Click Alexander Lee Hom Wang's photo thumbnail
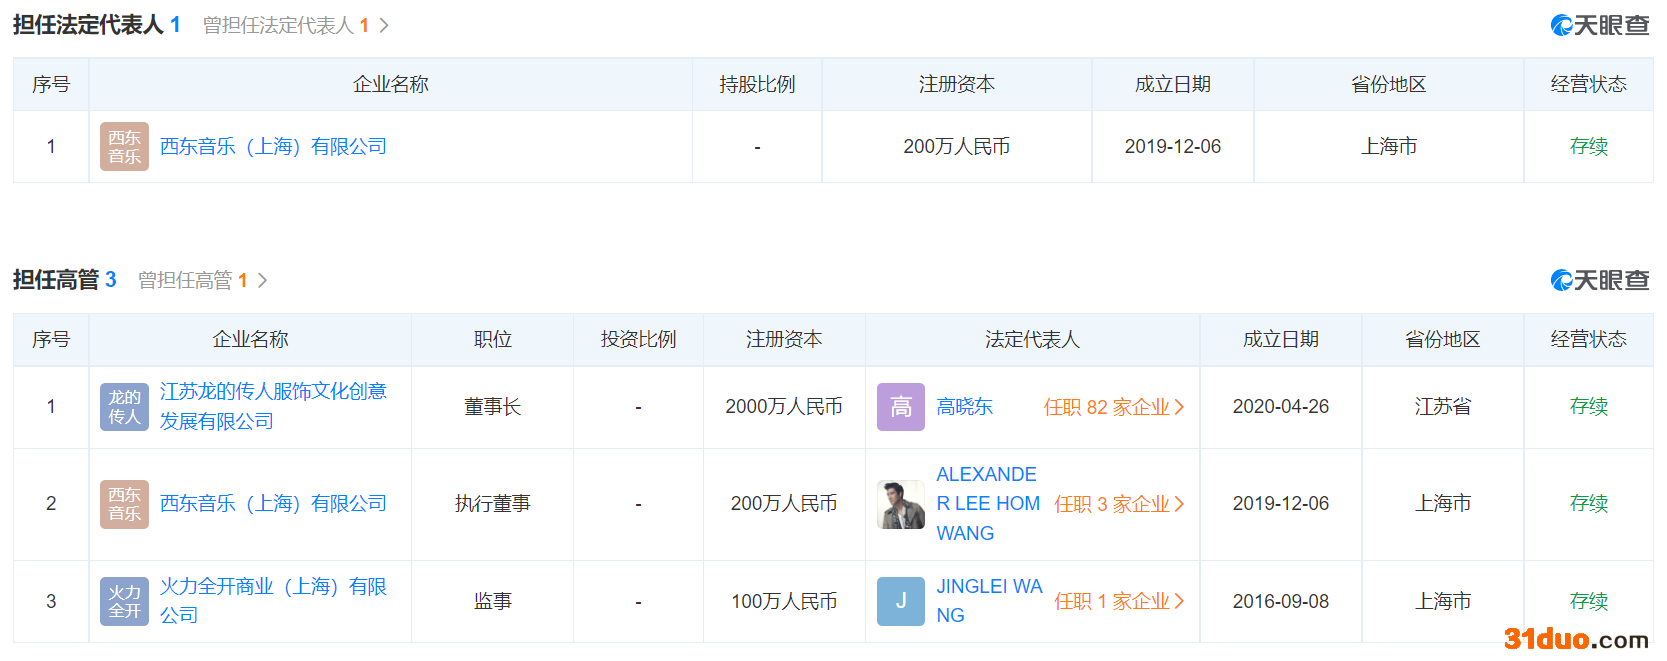 [900, 504]
